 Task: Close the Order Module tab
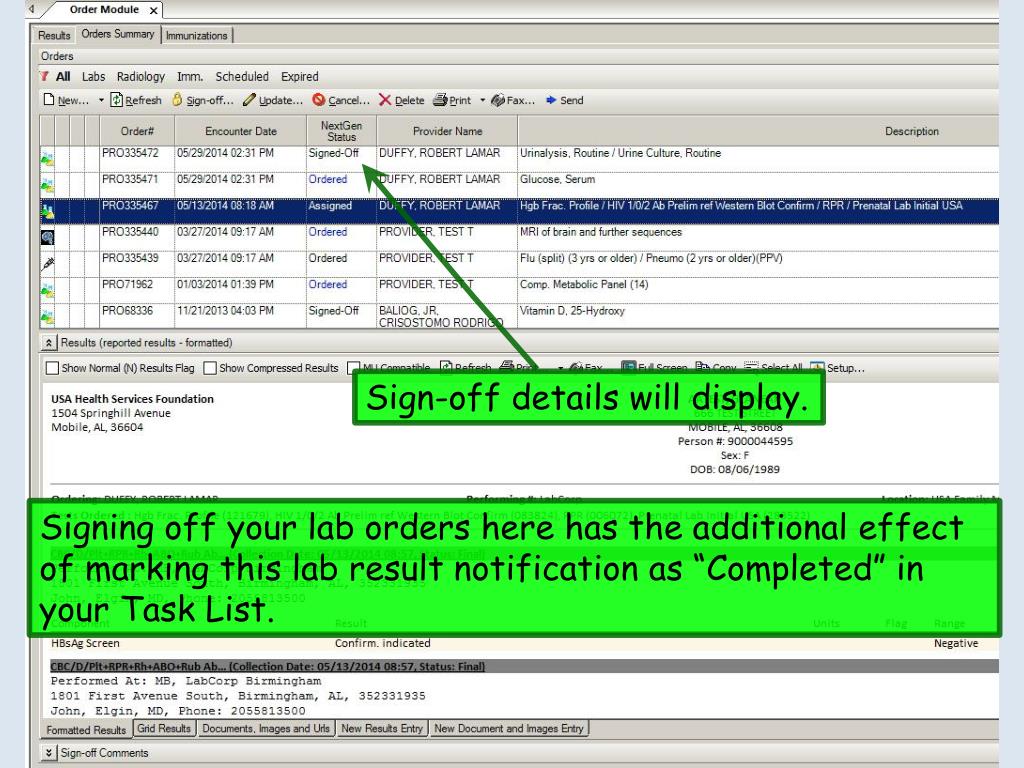(x=153, y=10)
